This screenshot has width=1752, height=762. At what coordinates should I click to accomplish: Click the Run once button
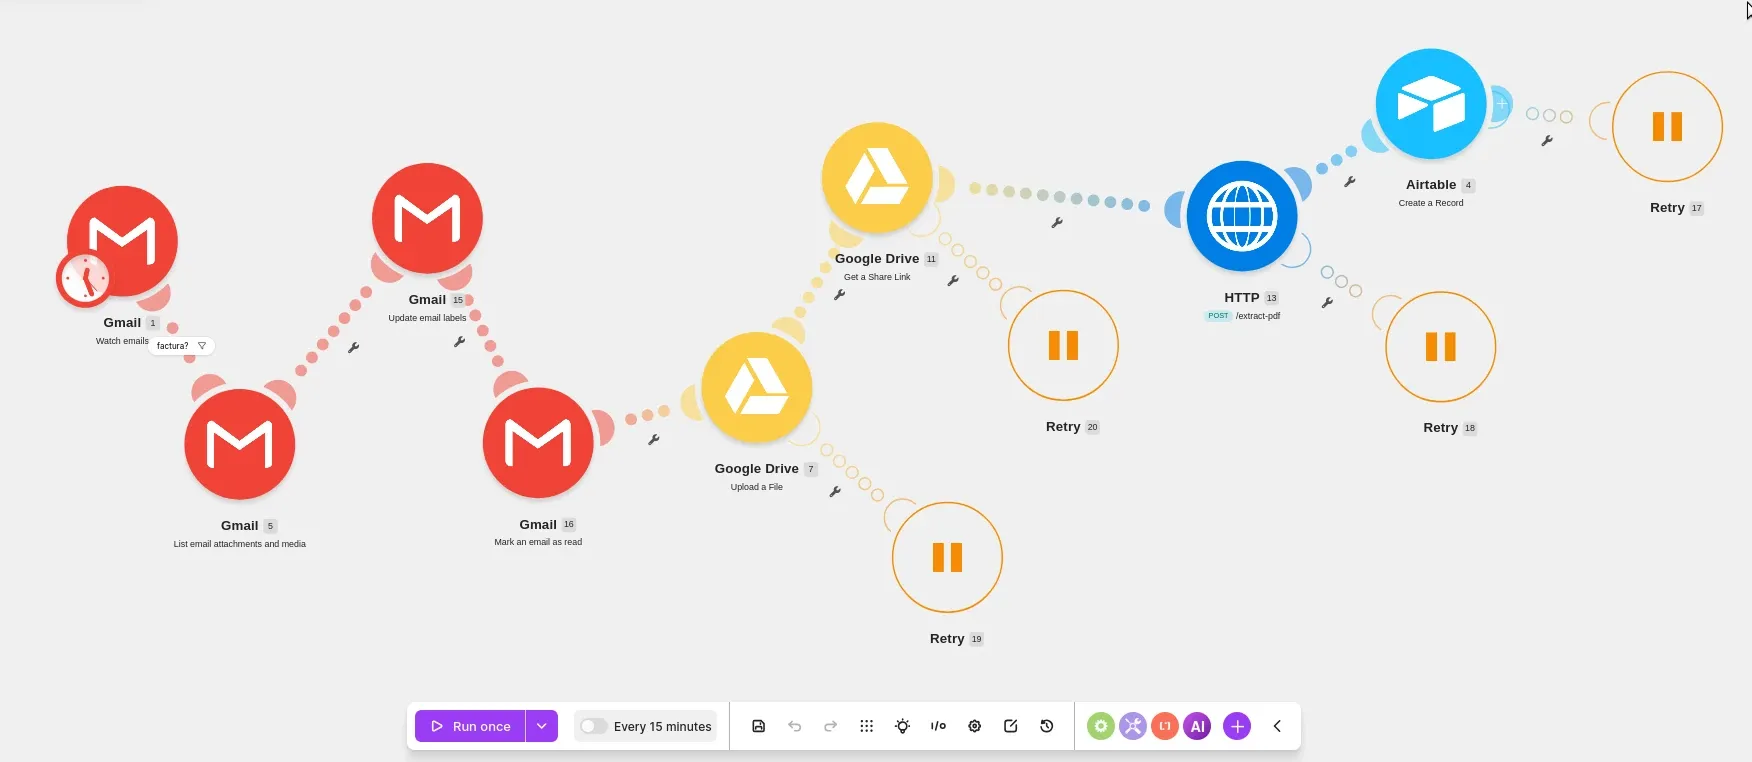point(470,726)
